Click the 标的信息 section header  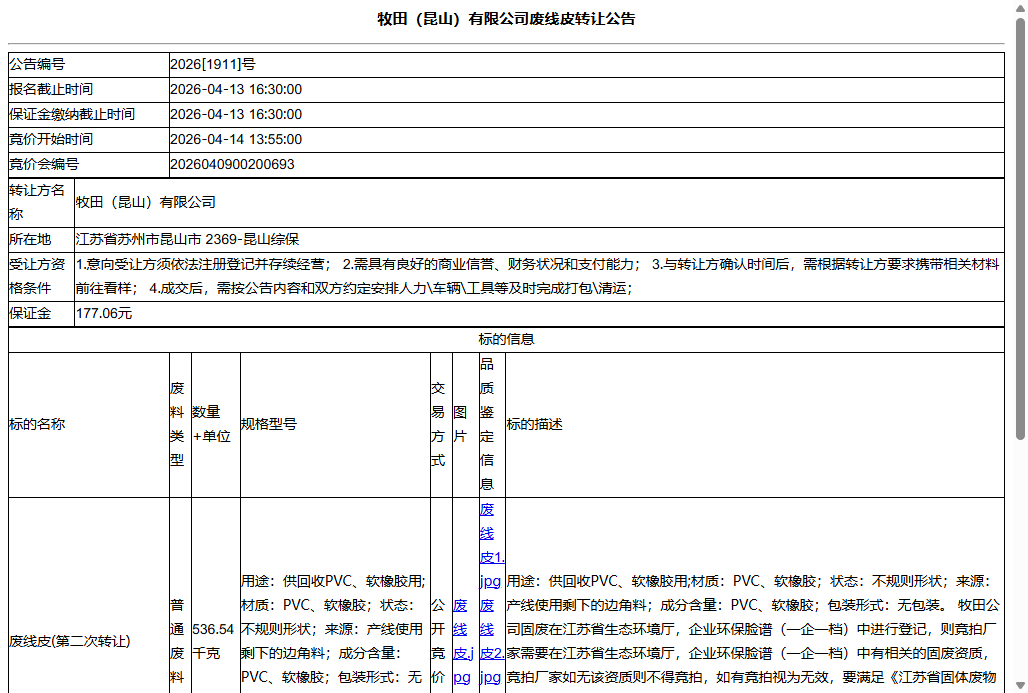[x=506, y=340]
